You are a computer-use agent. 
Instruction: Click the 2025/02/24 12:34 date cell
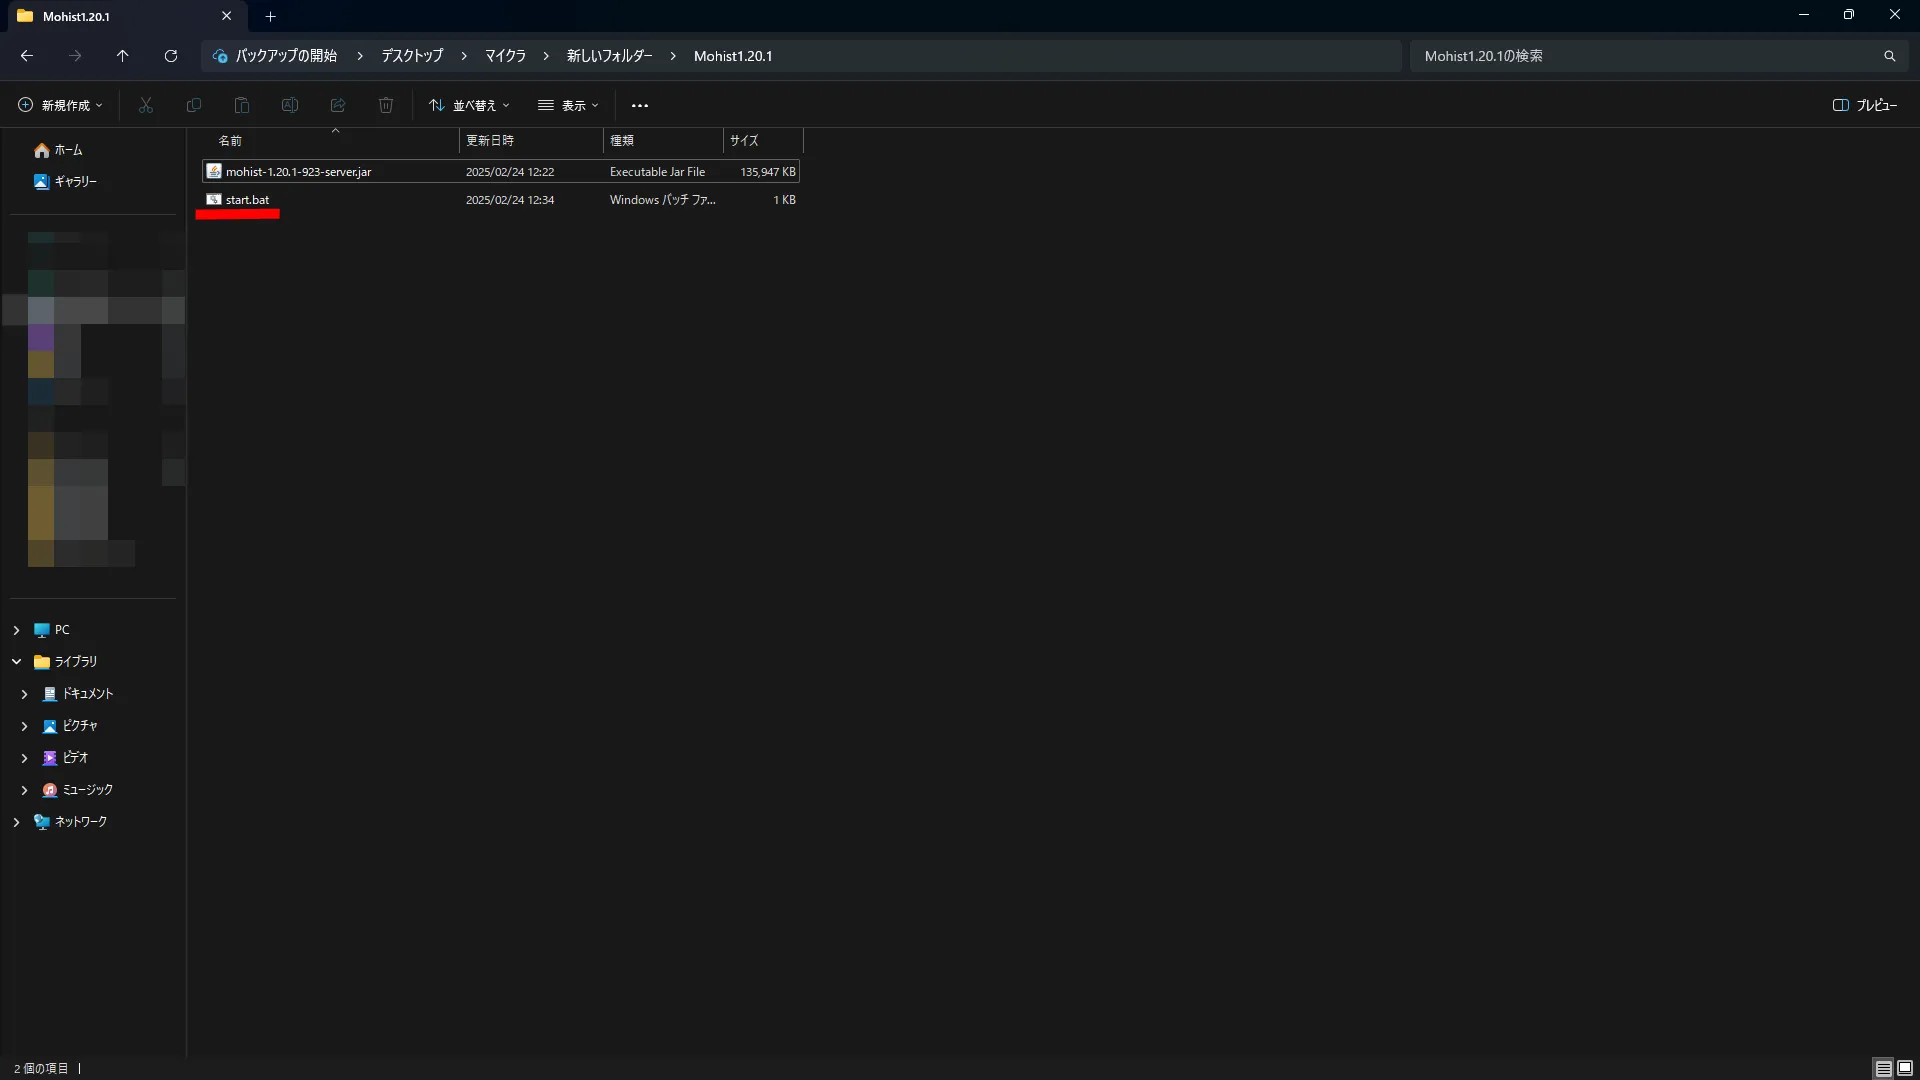(x=510, y=200)
